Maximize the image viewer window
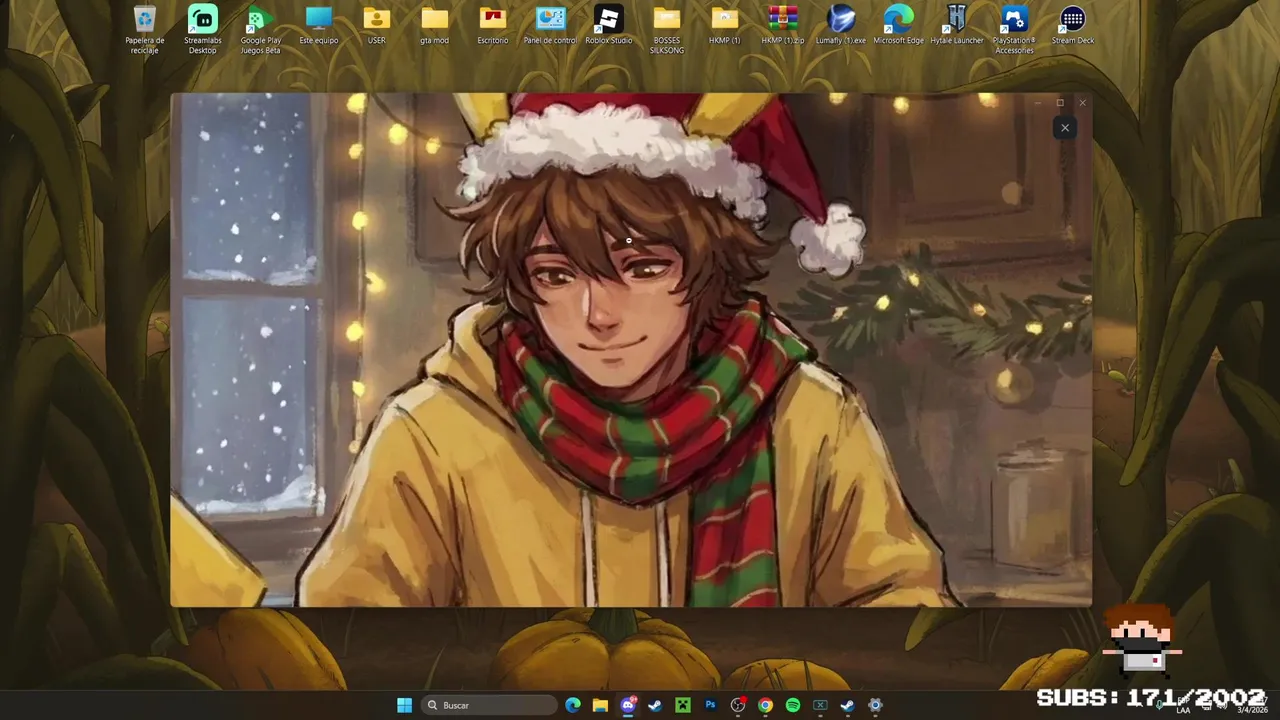 point(1060,102)
